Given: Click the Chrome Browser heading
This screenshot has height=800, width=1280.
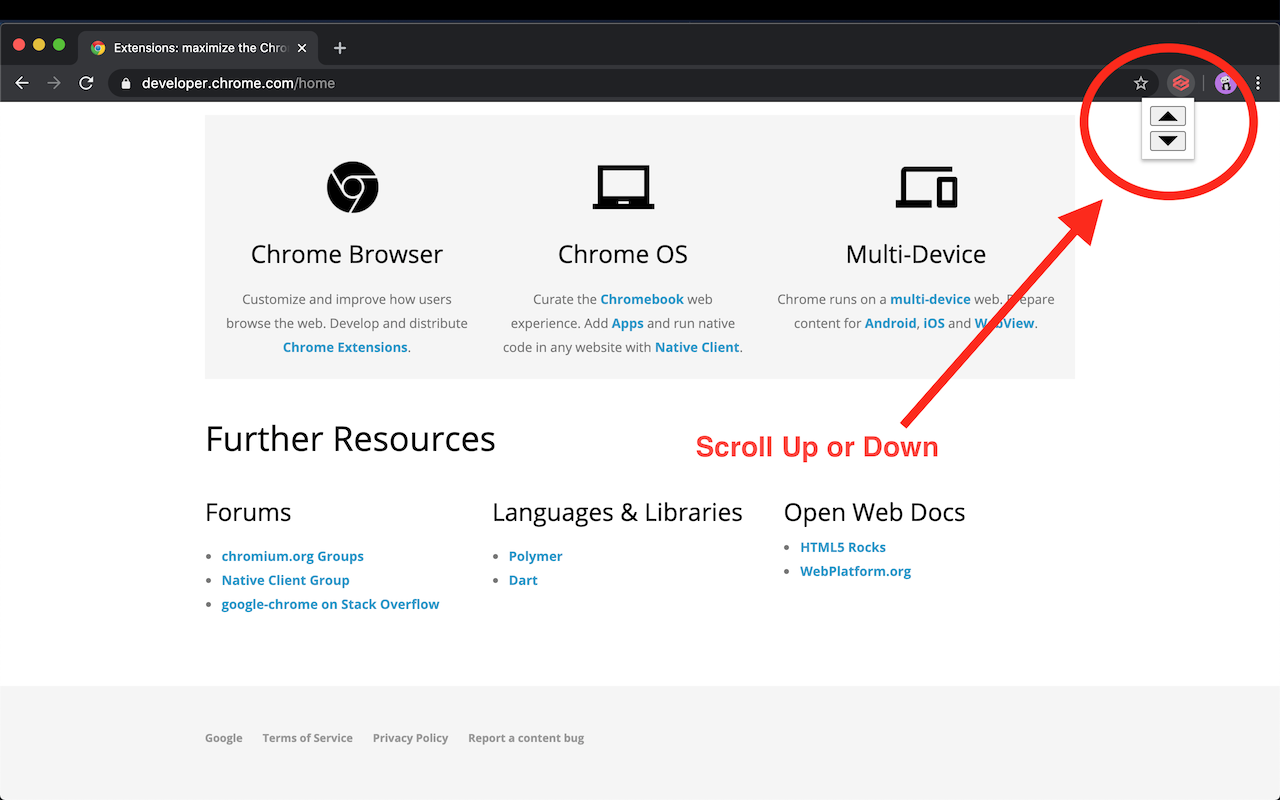Looking at the screenshot, I should (347, 254).
